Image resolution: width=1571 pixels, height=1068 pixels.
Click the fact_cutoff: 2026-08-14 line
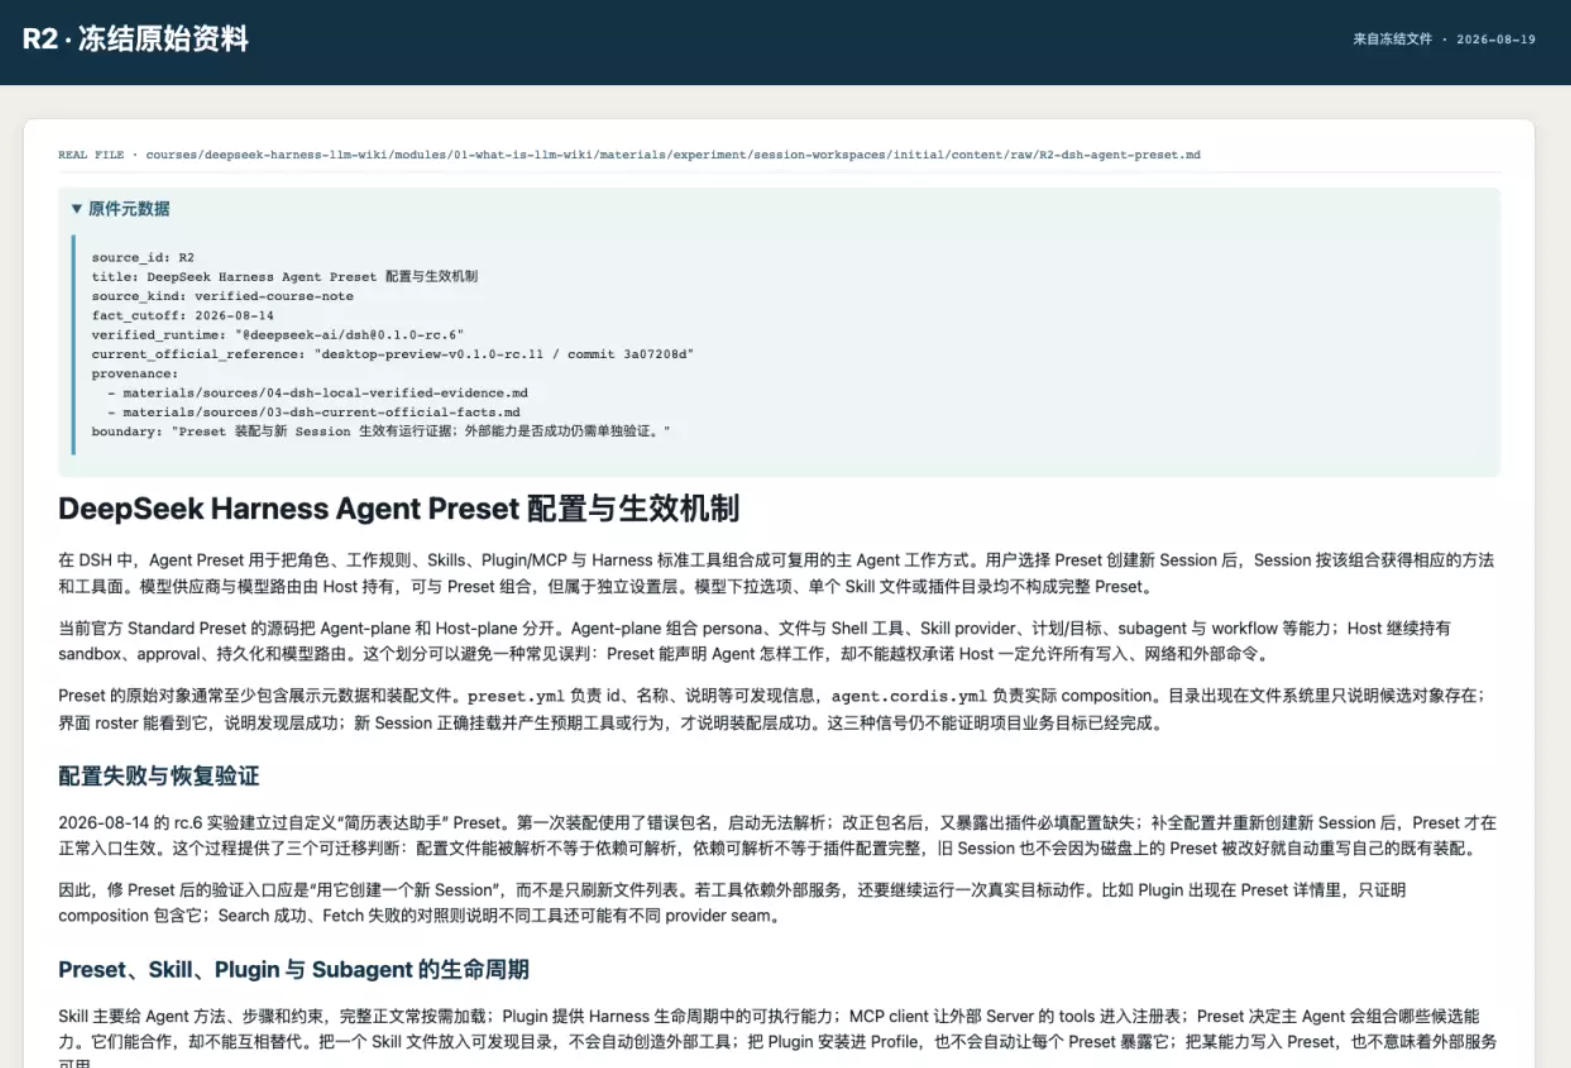click(182, 315)
